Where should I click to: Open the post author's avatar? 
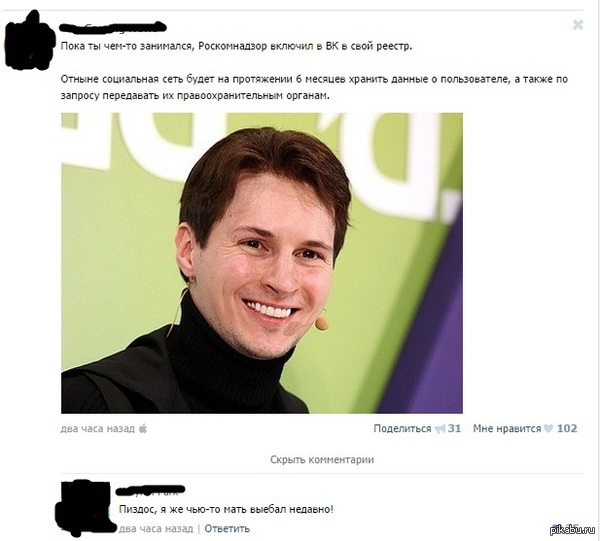click(30, 41)
